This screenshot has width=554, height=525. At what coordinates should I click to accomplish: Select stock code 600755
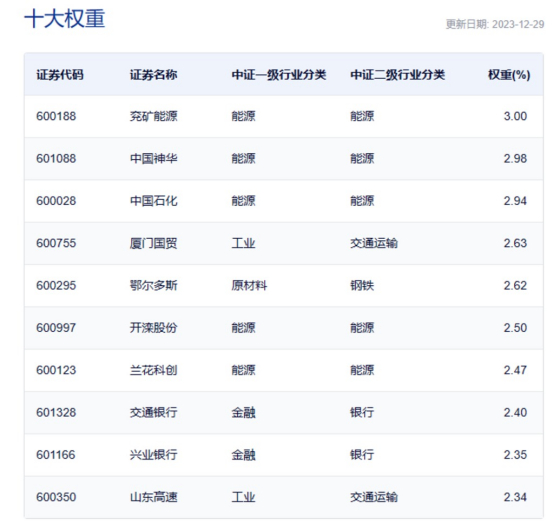pos(56,243)
